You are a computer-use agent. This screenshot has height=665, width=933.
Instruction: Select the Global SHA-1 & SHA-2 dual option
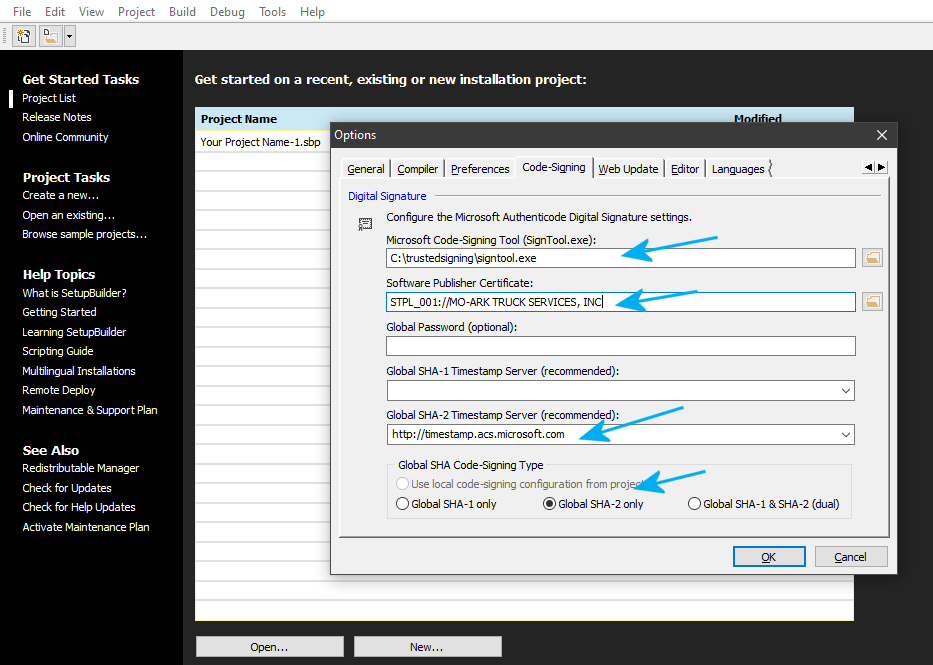coord(694,503)
